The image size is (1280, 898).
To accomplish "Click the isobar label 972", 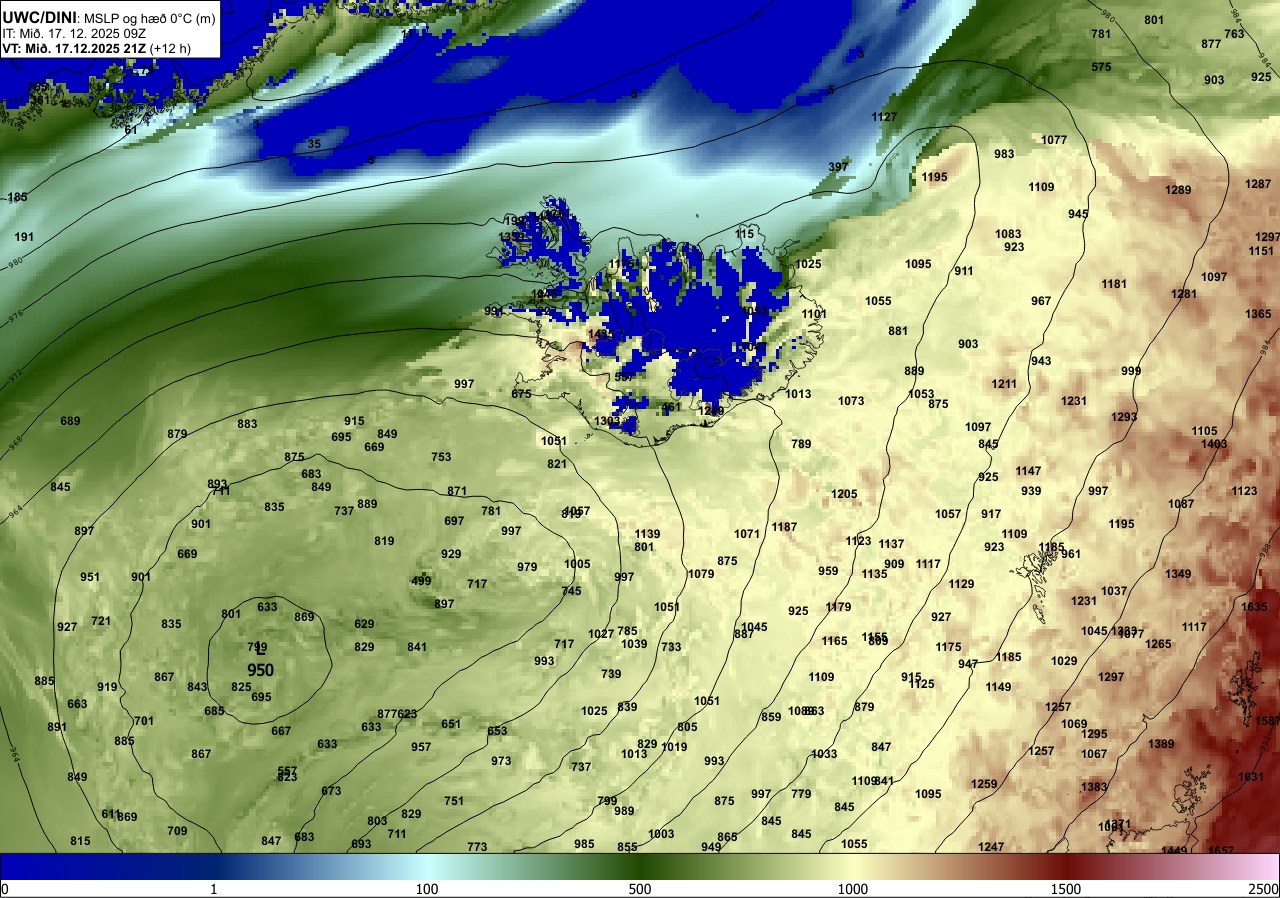I will tap(14, 376).
